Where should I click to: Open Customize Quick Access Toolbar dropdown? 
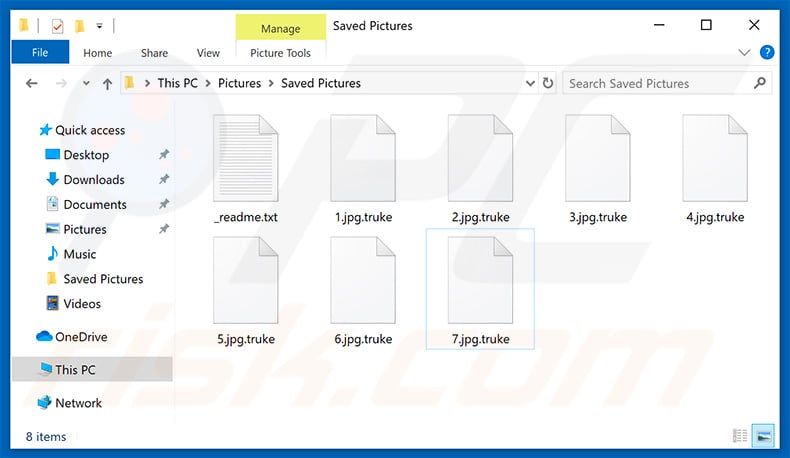(x=100, y=26)
